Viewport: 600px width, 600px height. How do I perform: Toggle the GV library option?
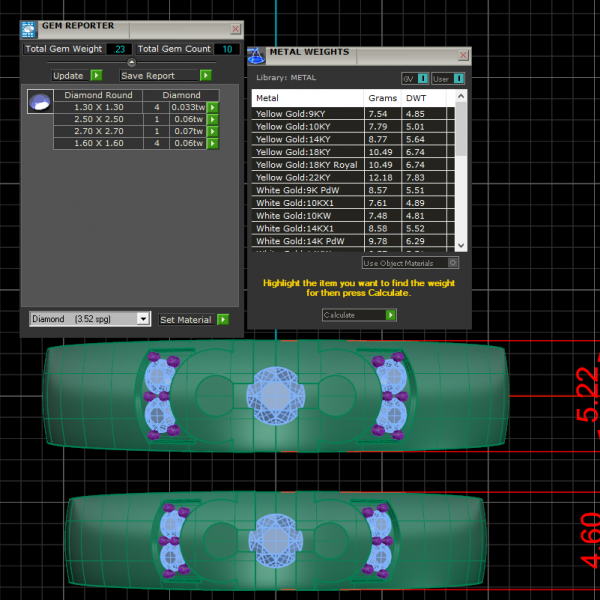click(x=422, y=78)
